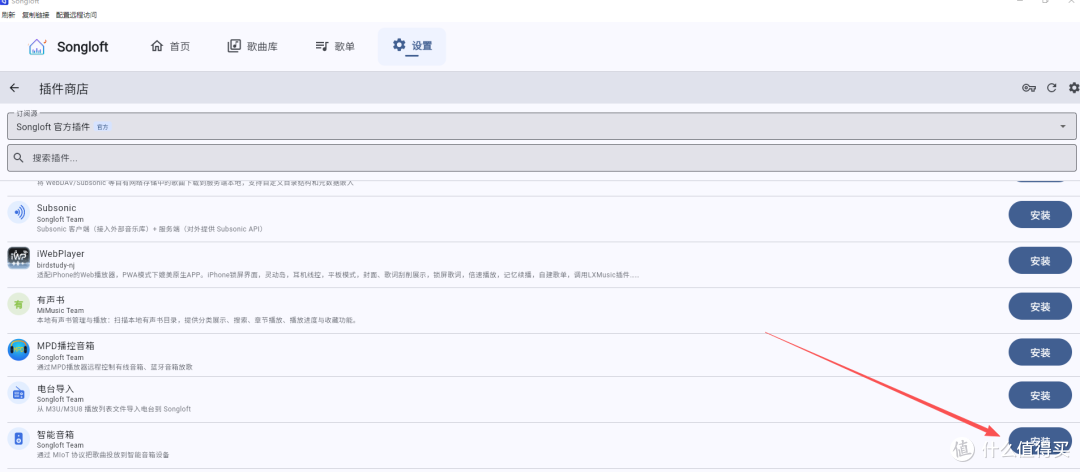This screenshot has height=472, width=1080.
Task: Click the 智能音箱 speaker icon
Action: point(19,438)
